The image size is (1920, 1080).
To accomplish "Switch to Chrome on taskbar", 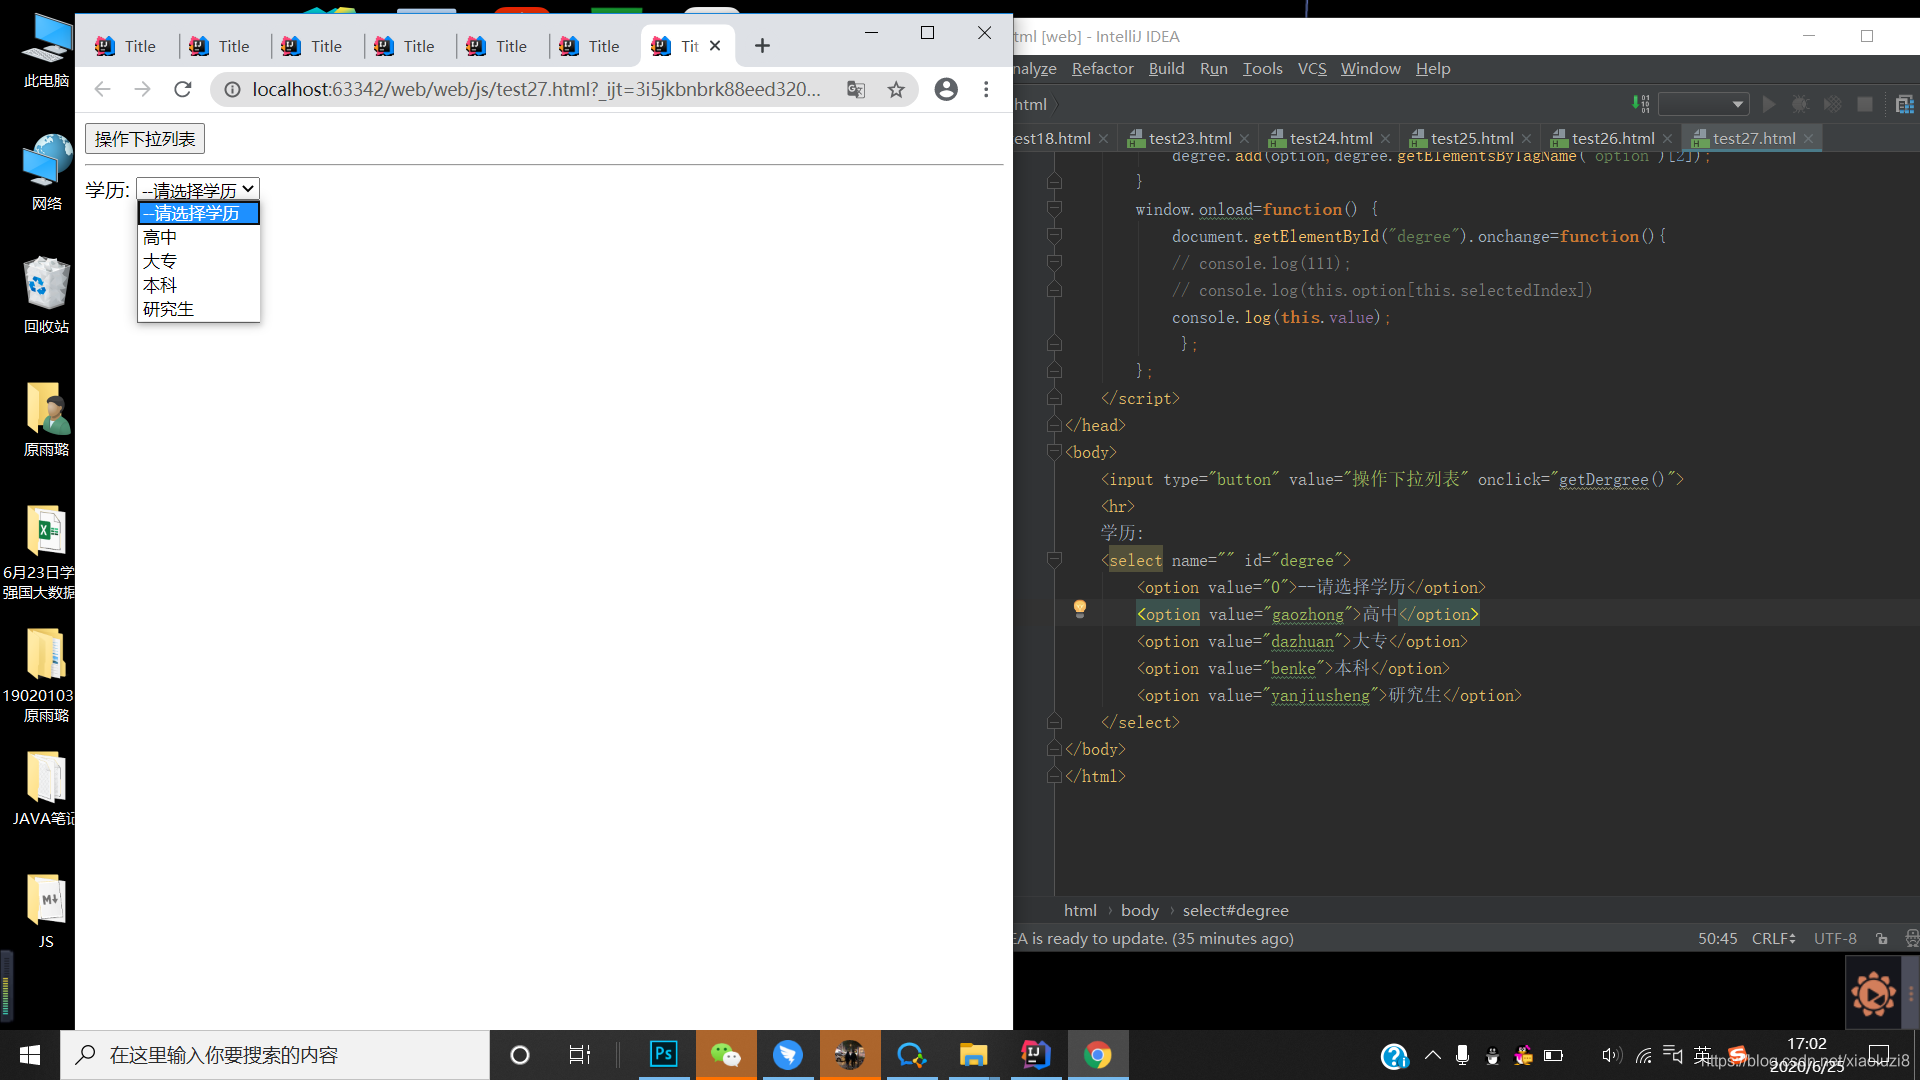I will pyautogui.click(x=1098, y=1055).
